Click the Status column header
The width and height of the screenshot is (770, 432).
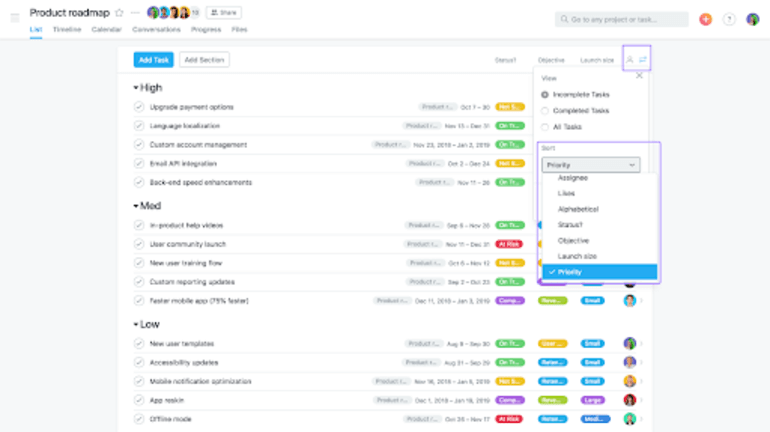(505, 60)
